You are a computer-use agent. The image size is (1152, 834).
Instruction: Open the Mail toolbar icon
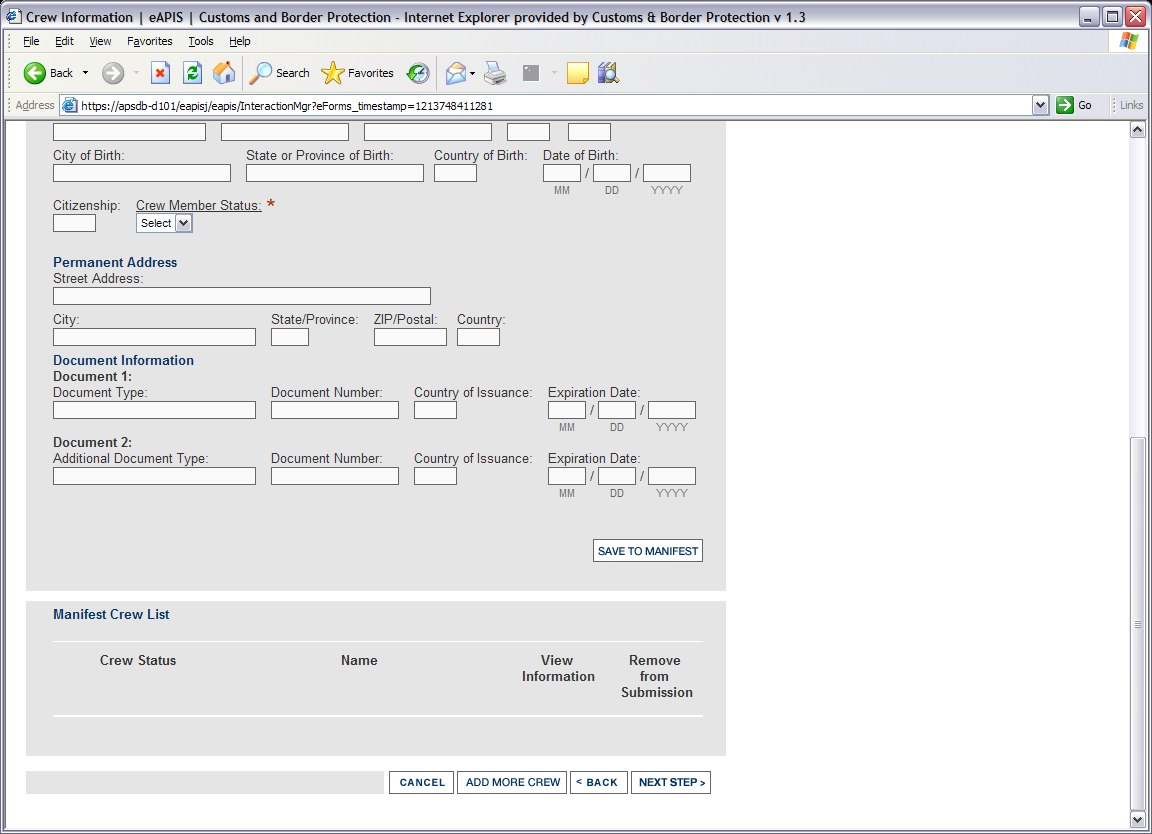tap(455, 73)
